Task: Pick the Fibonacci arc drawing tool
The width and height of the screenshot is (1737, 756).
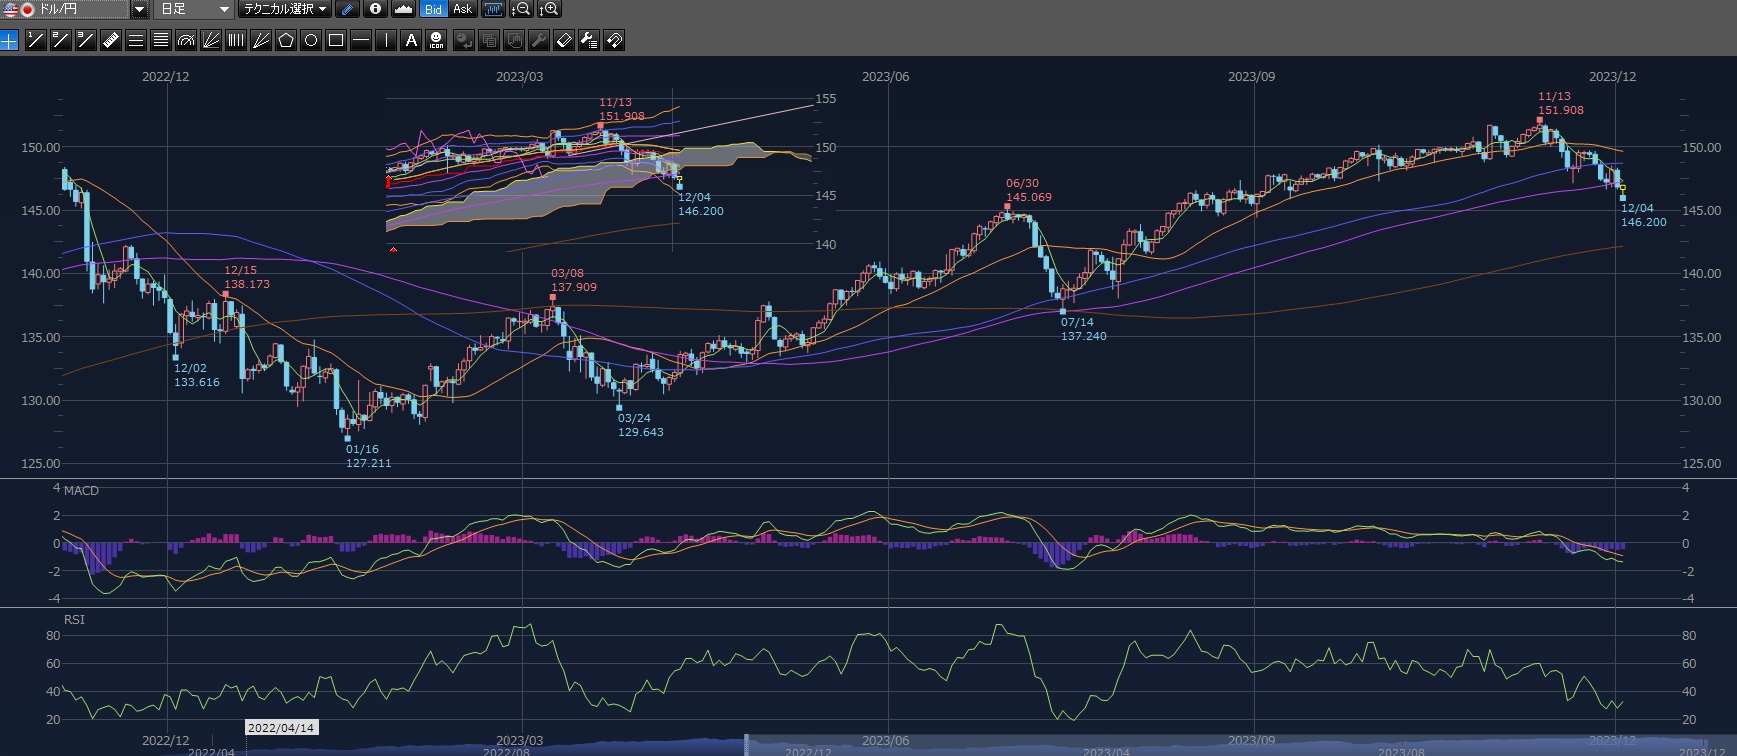Action: click(186, 40)
